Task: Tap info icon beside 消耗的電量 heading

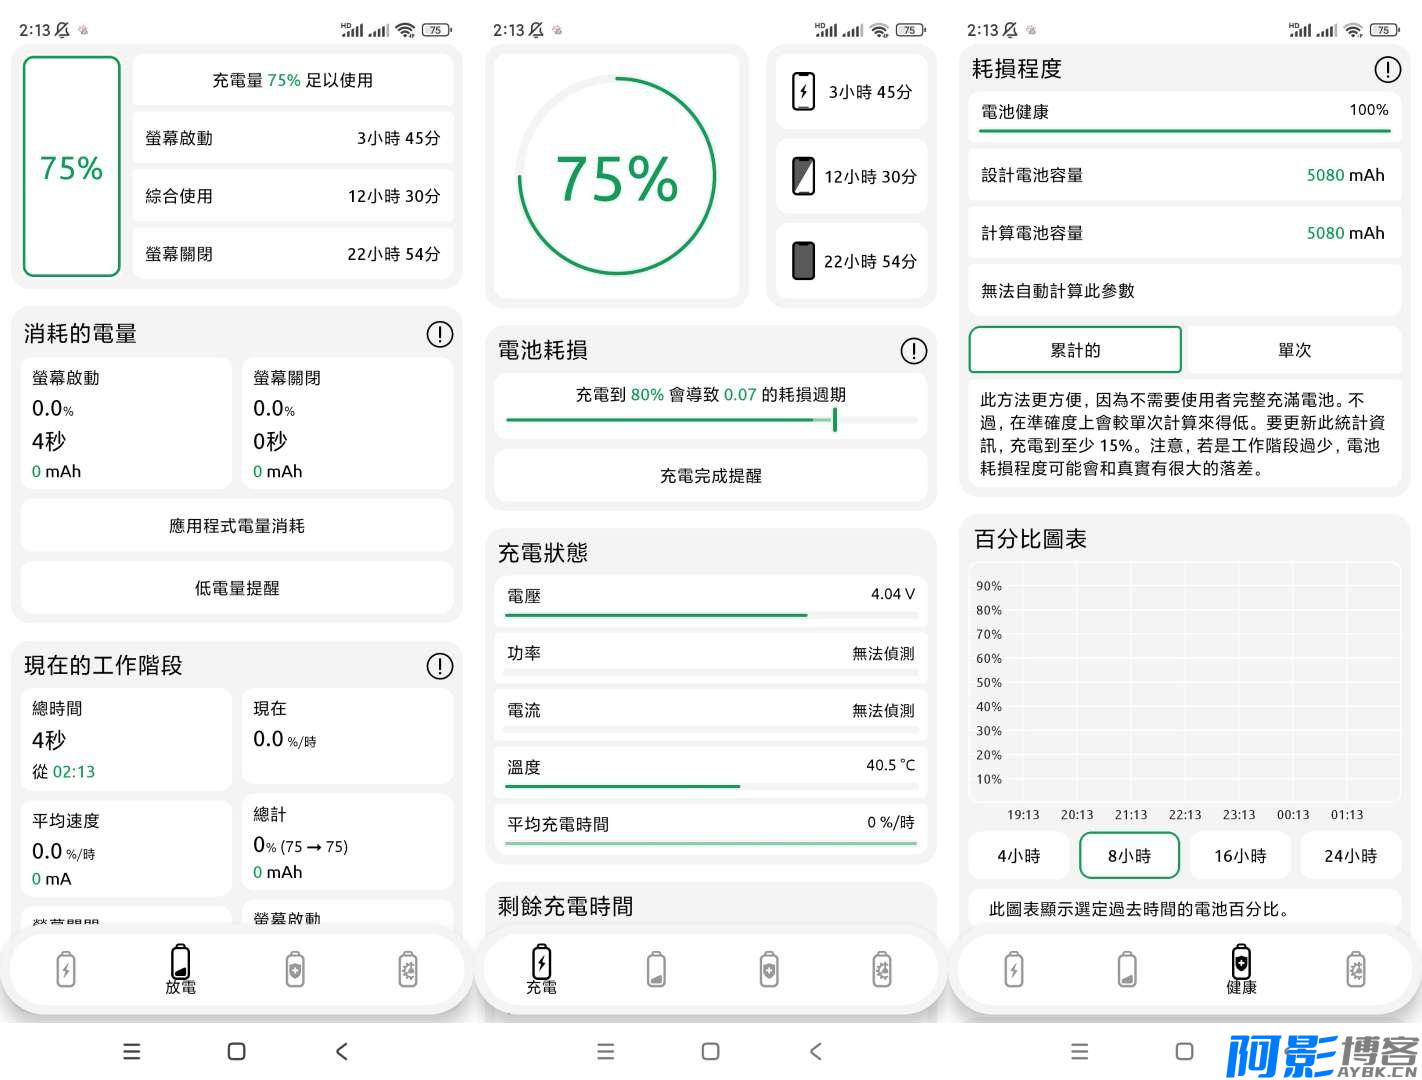Action: (x=439, y=334)
